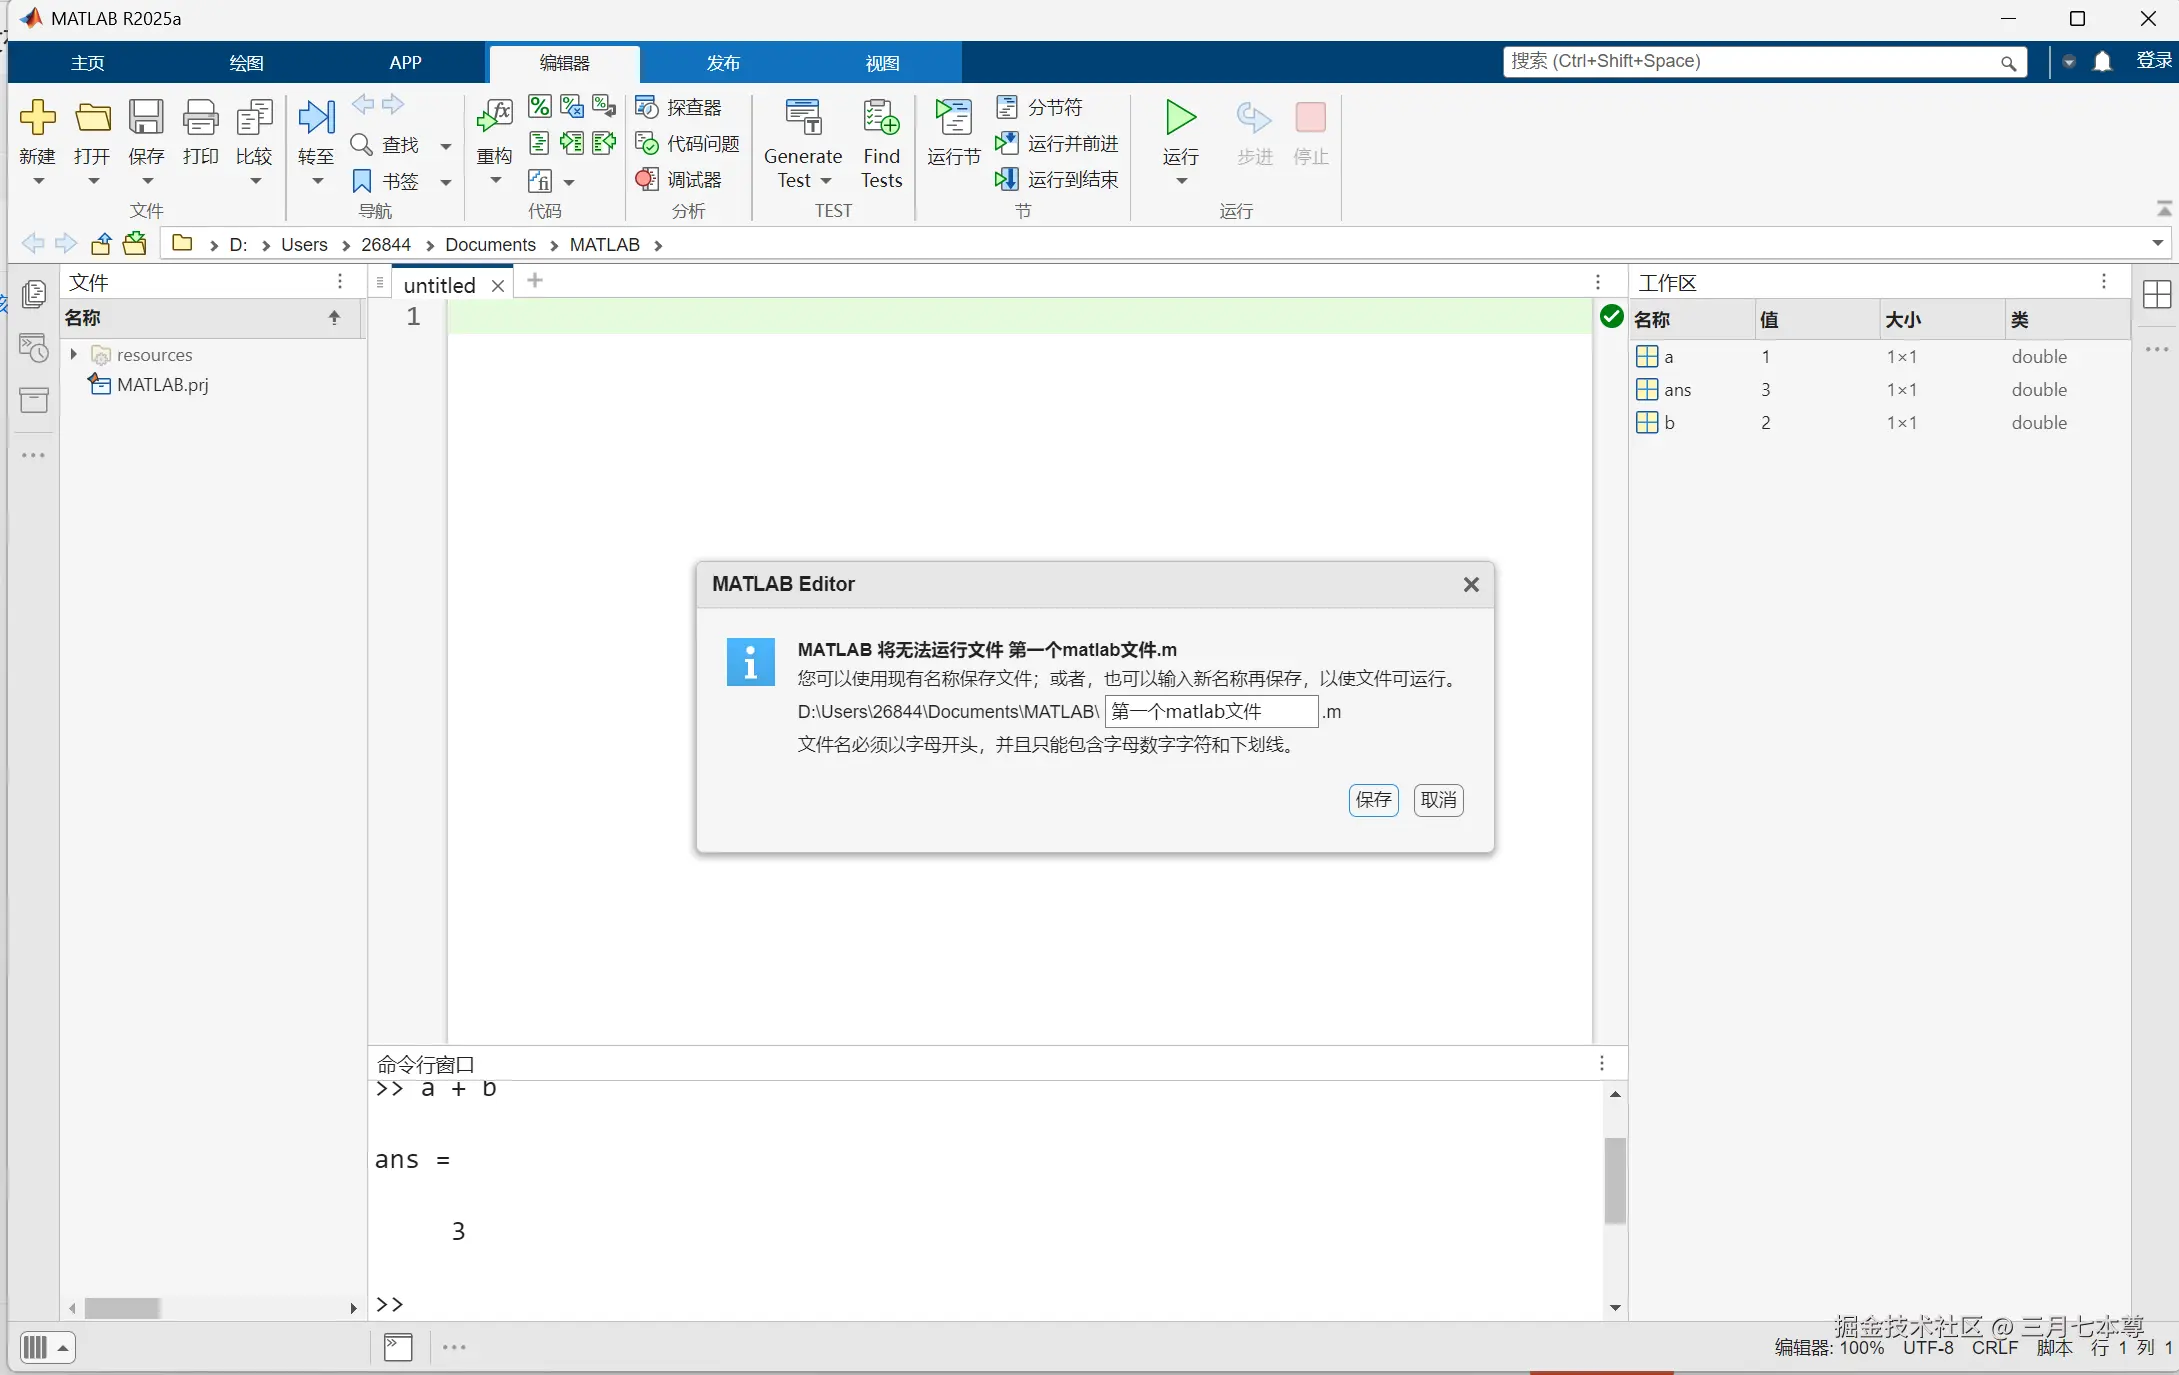Expand the resources folder in the file tree
Screen dimensions: 2179x1375
(74, 354)
